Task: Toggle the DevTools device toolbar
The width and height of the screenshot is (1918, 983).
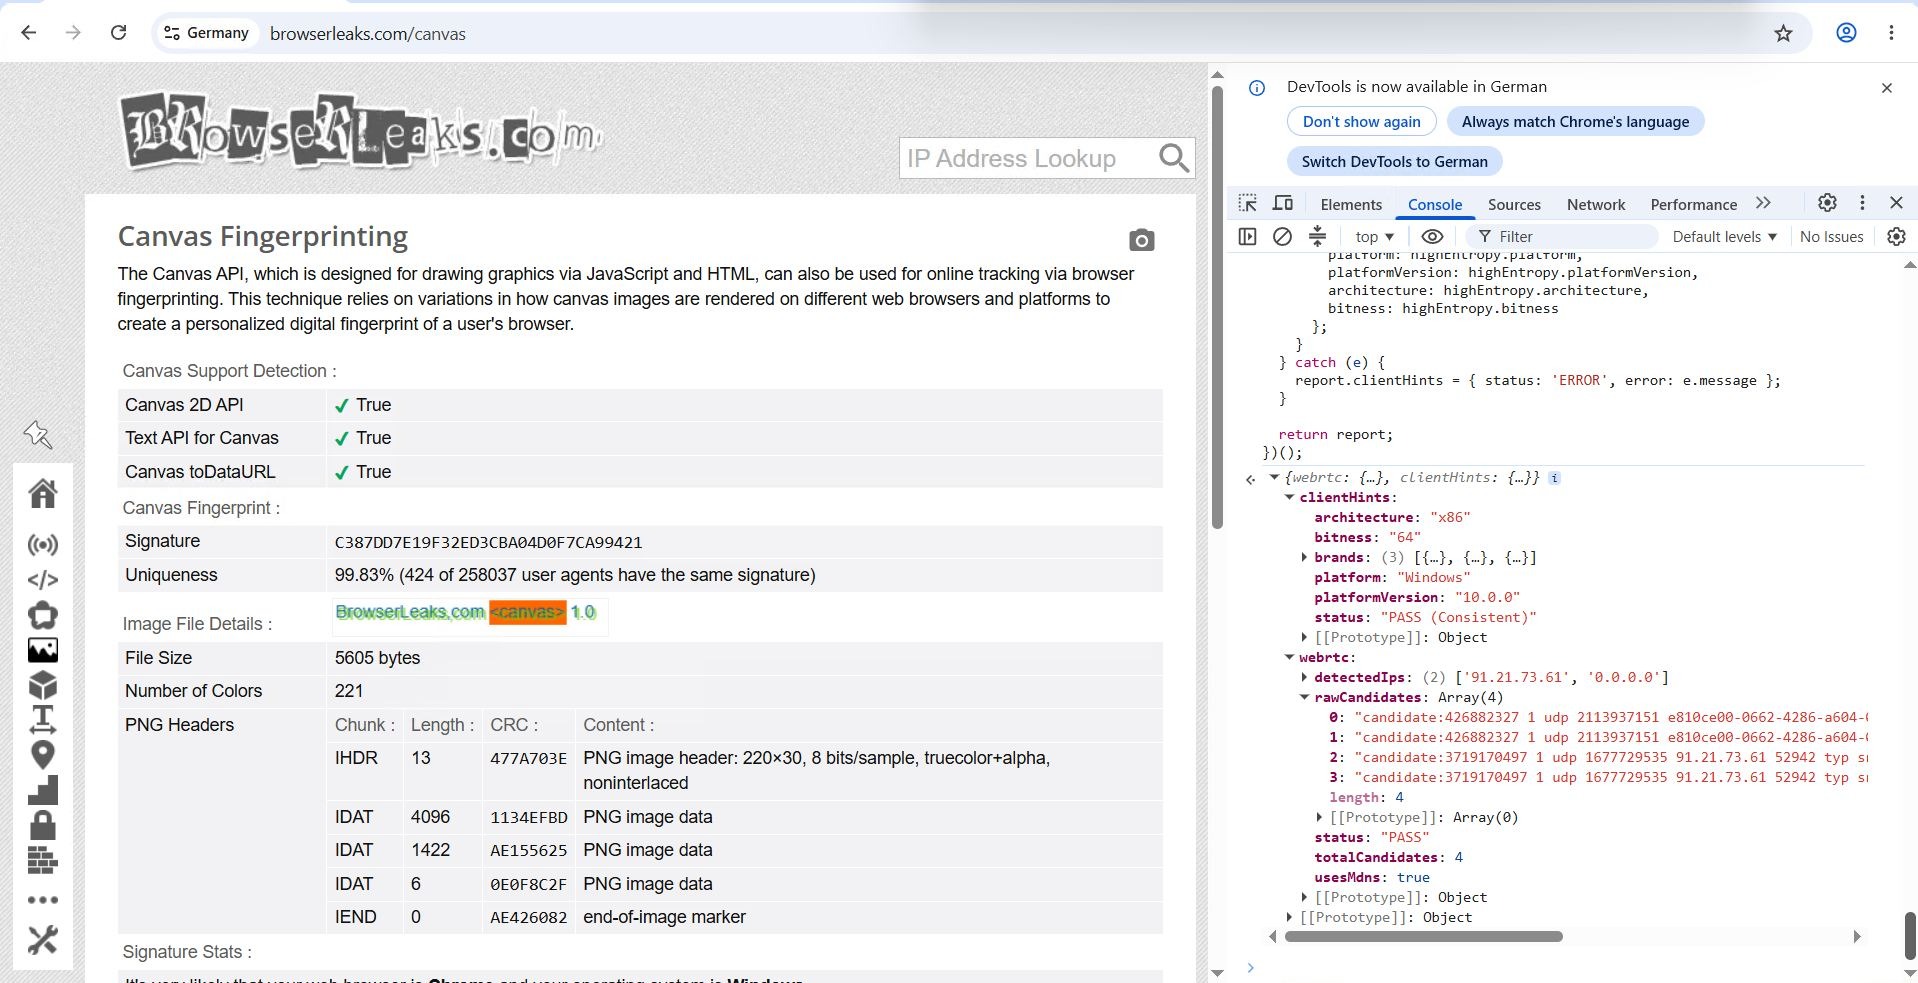Action: (x=1283, y=203)
